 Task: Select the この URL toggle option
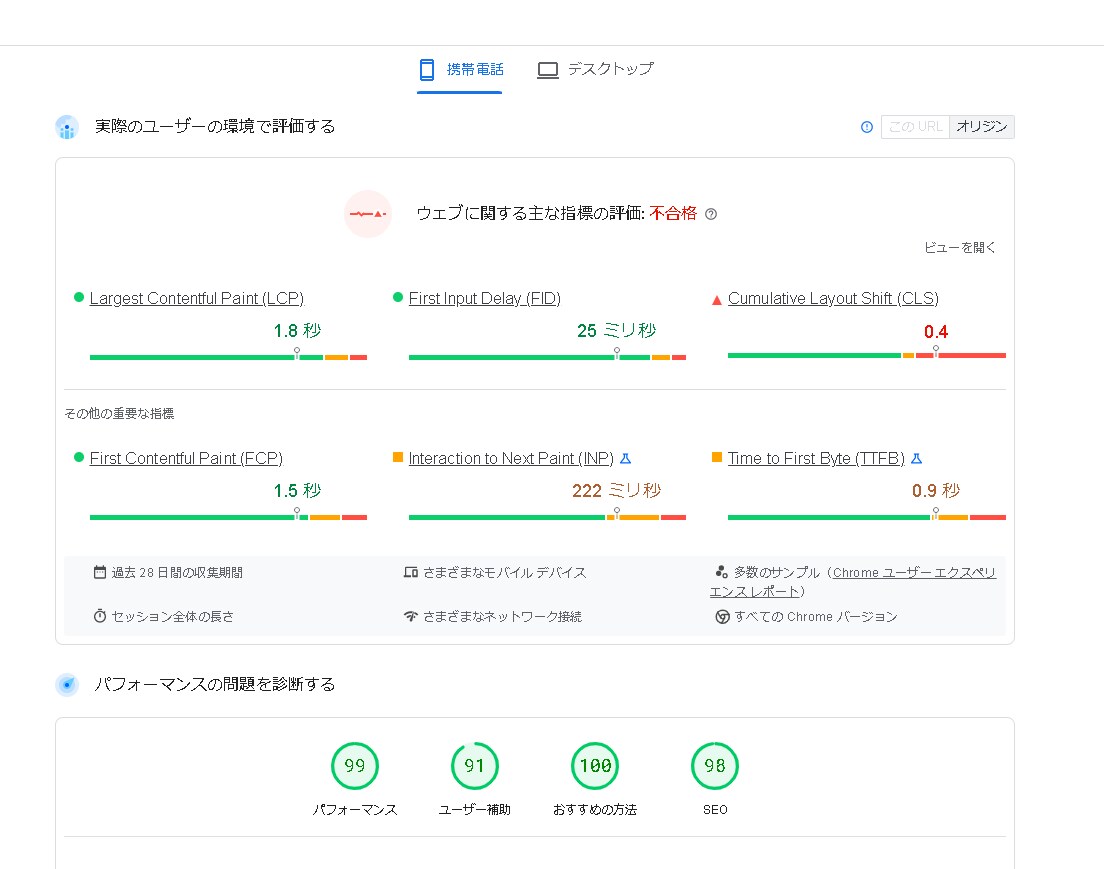click(x=915, y=127)
